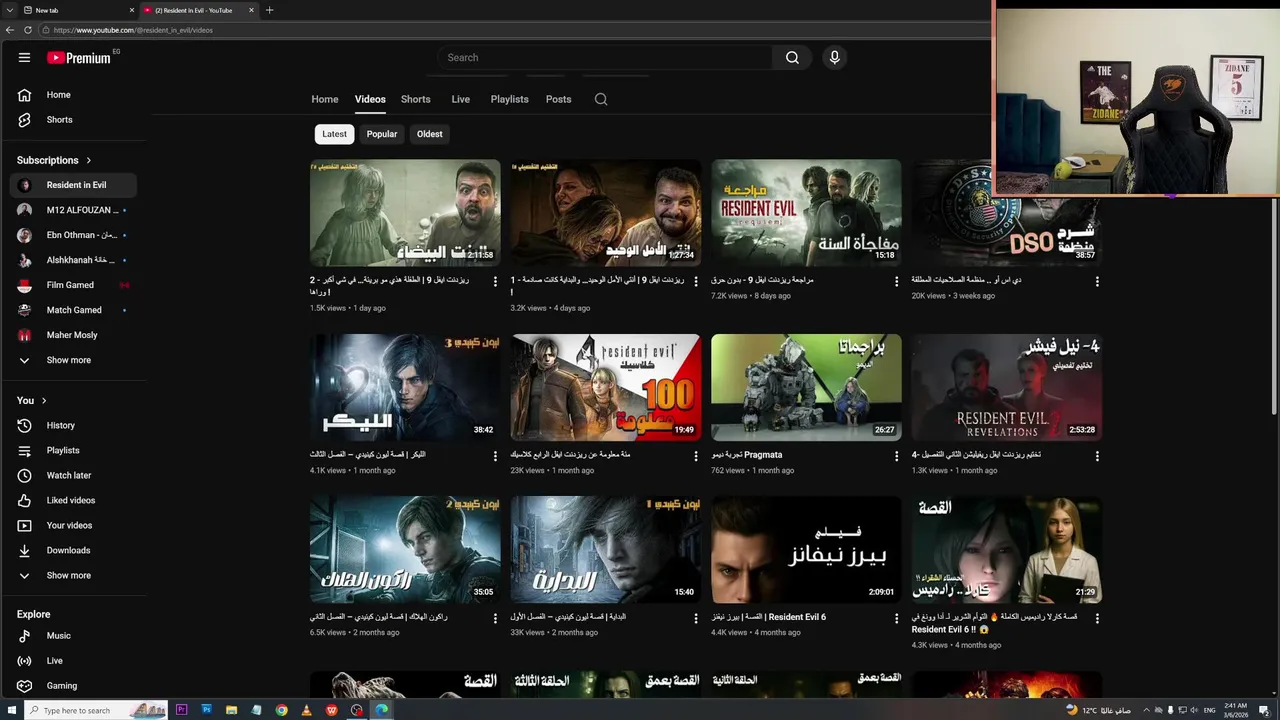
Task: Play the Pragmata demo video thumbnail
Action: click(x=806, y=387)
